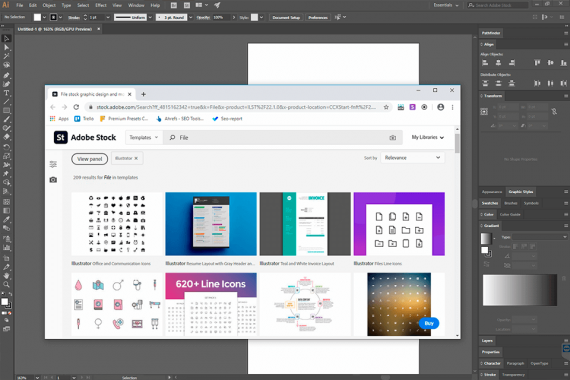
Task: Open the File menu
Action: pyautogui.click(x=20, y=5)
